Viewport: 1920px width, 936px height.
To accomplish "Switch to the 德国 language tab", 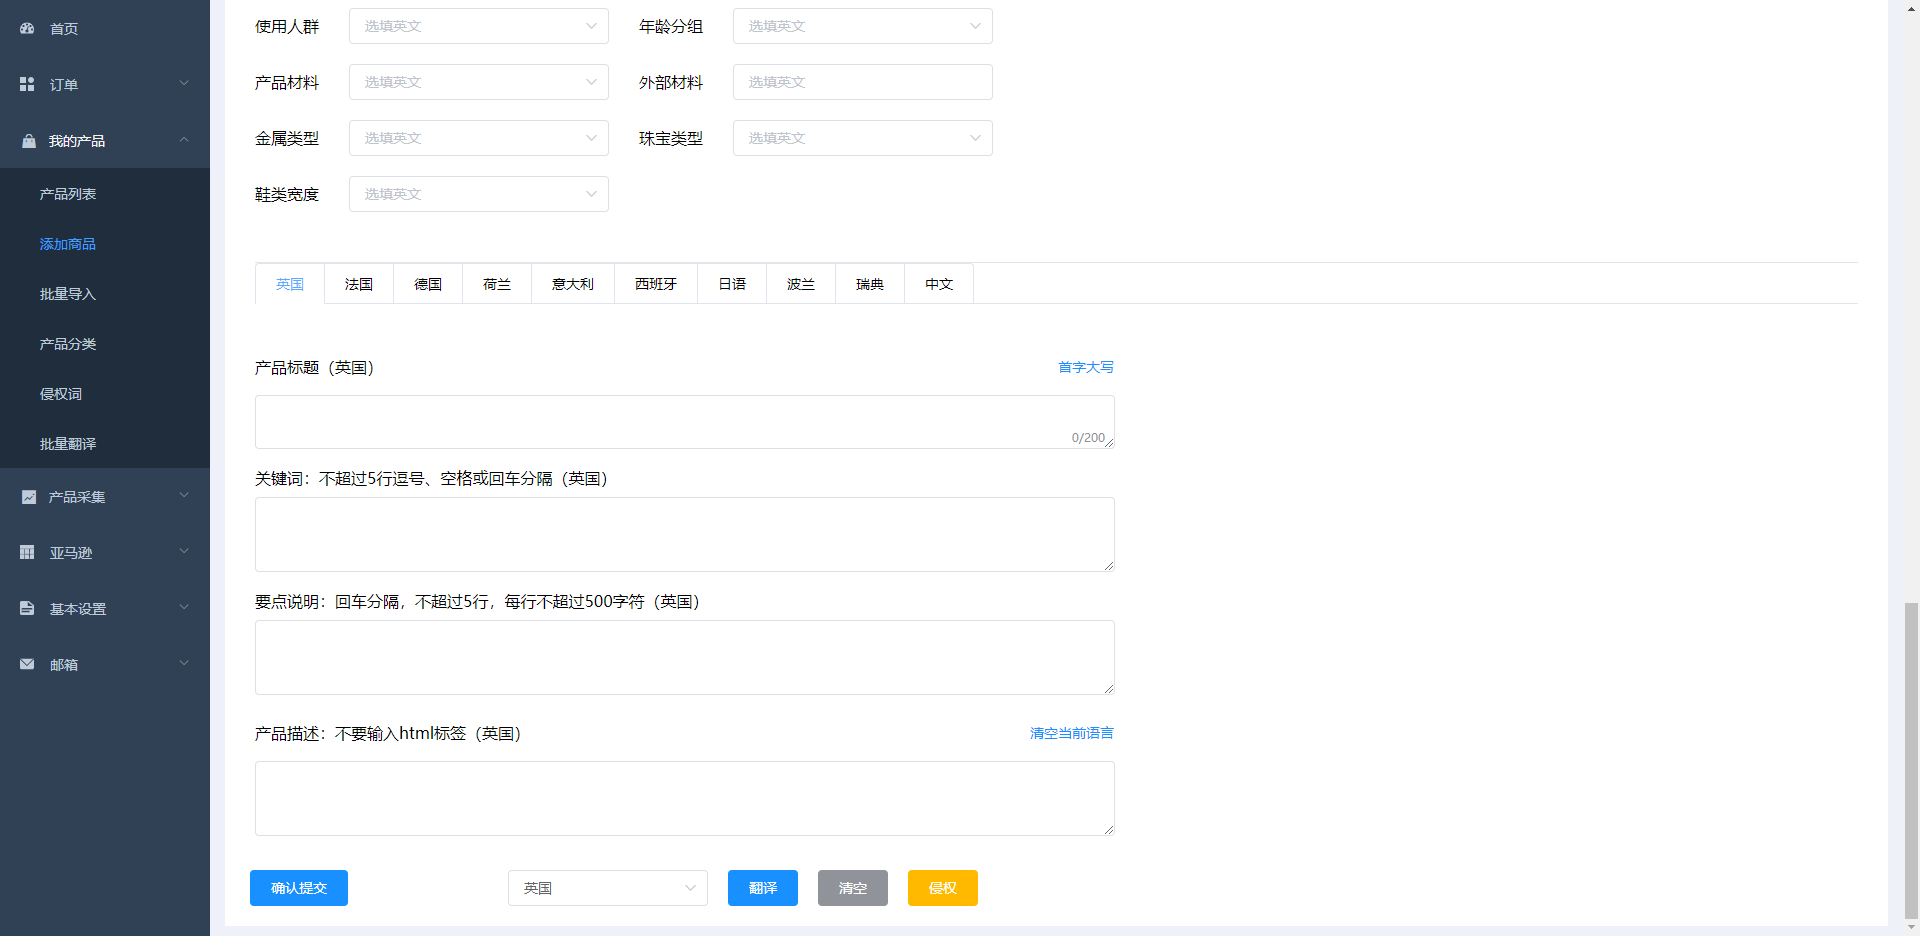I will [428, 284].
